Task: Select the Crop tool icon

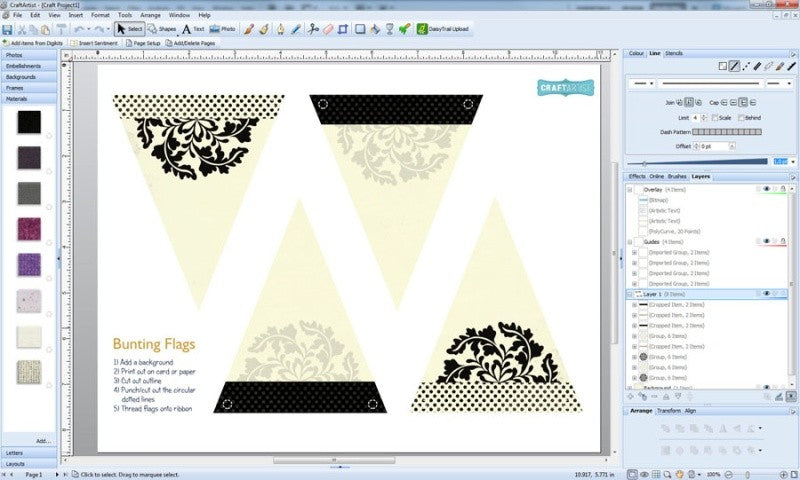Action: pos(343,29)
